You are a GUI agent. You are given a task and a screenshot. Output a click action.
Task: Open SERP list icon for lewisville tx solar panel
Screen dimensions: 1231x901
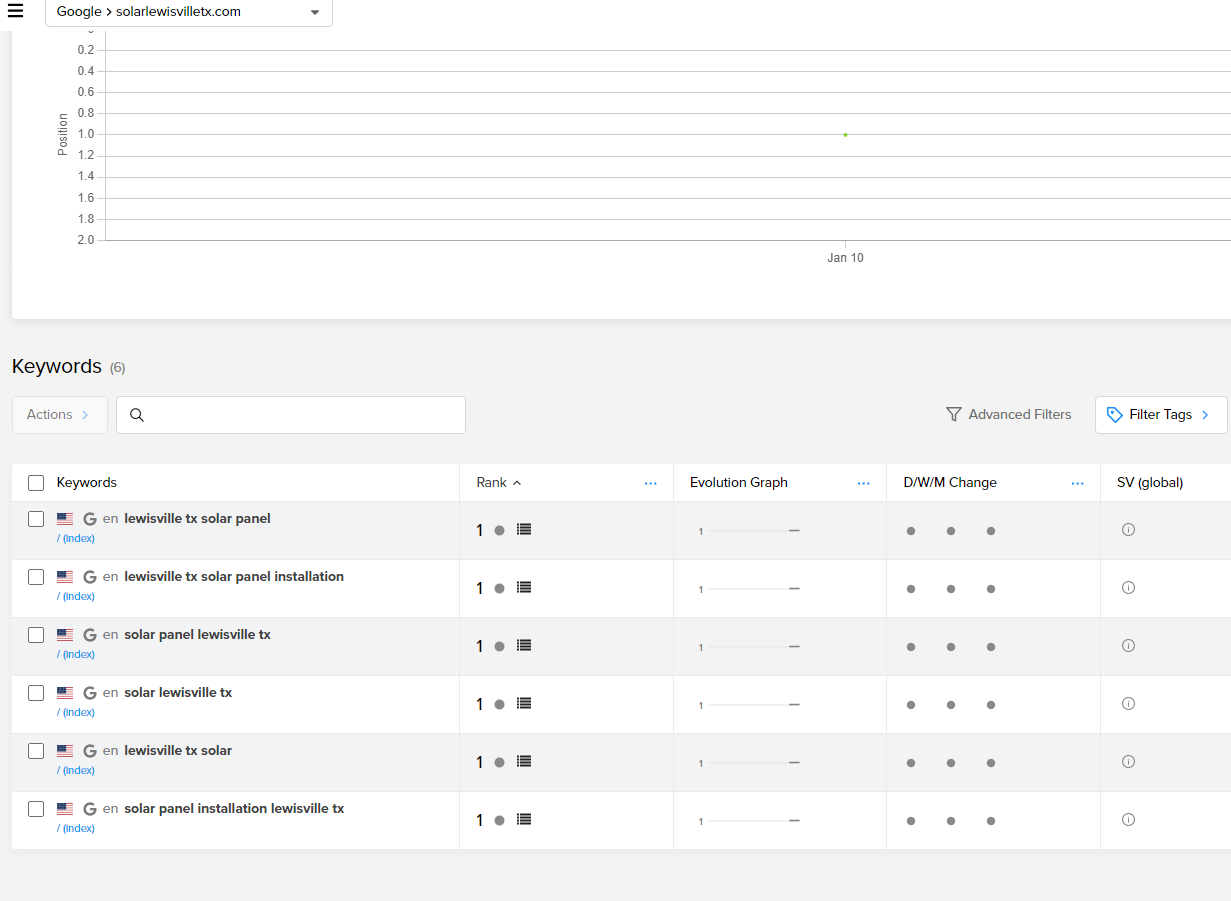click(x=524, y=530)
